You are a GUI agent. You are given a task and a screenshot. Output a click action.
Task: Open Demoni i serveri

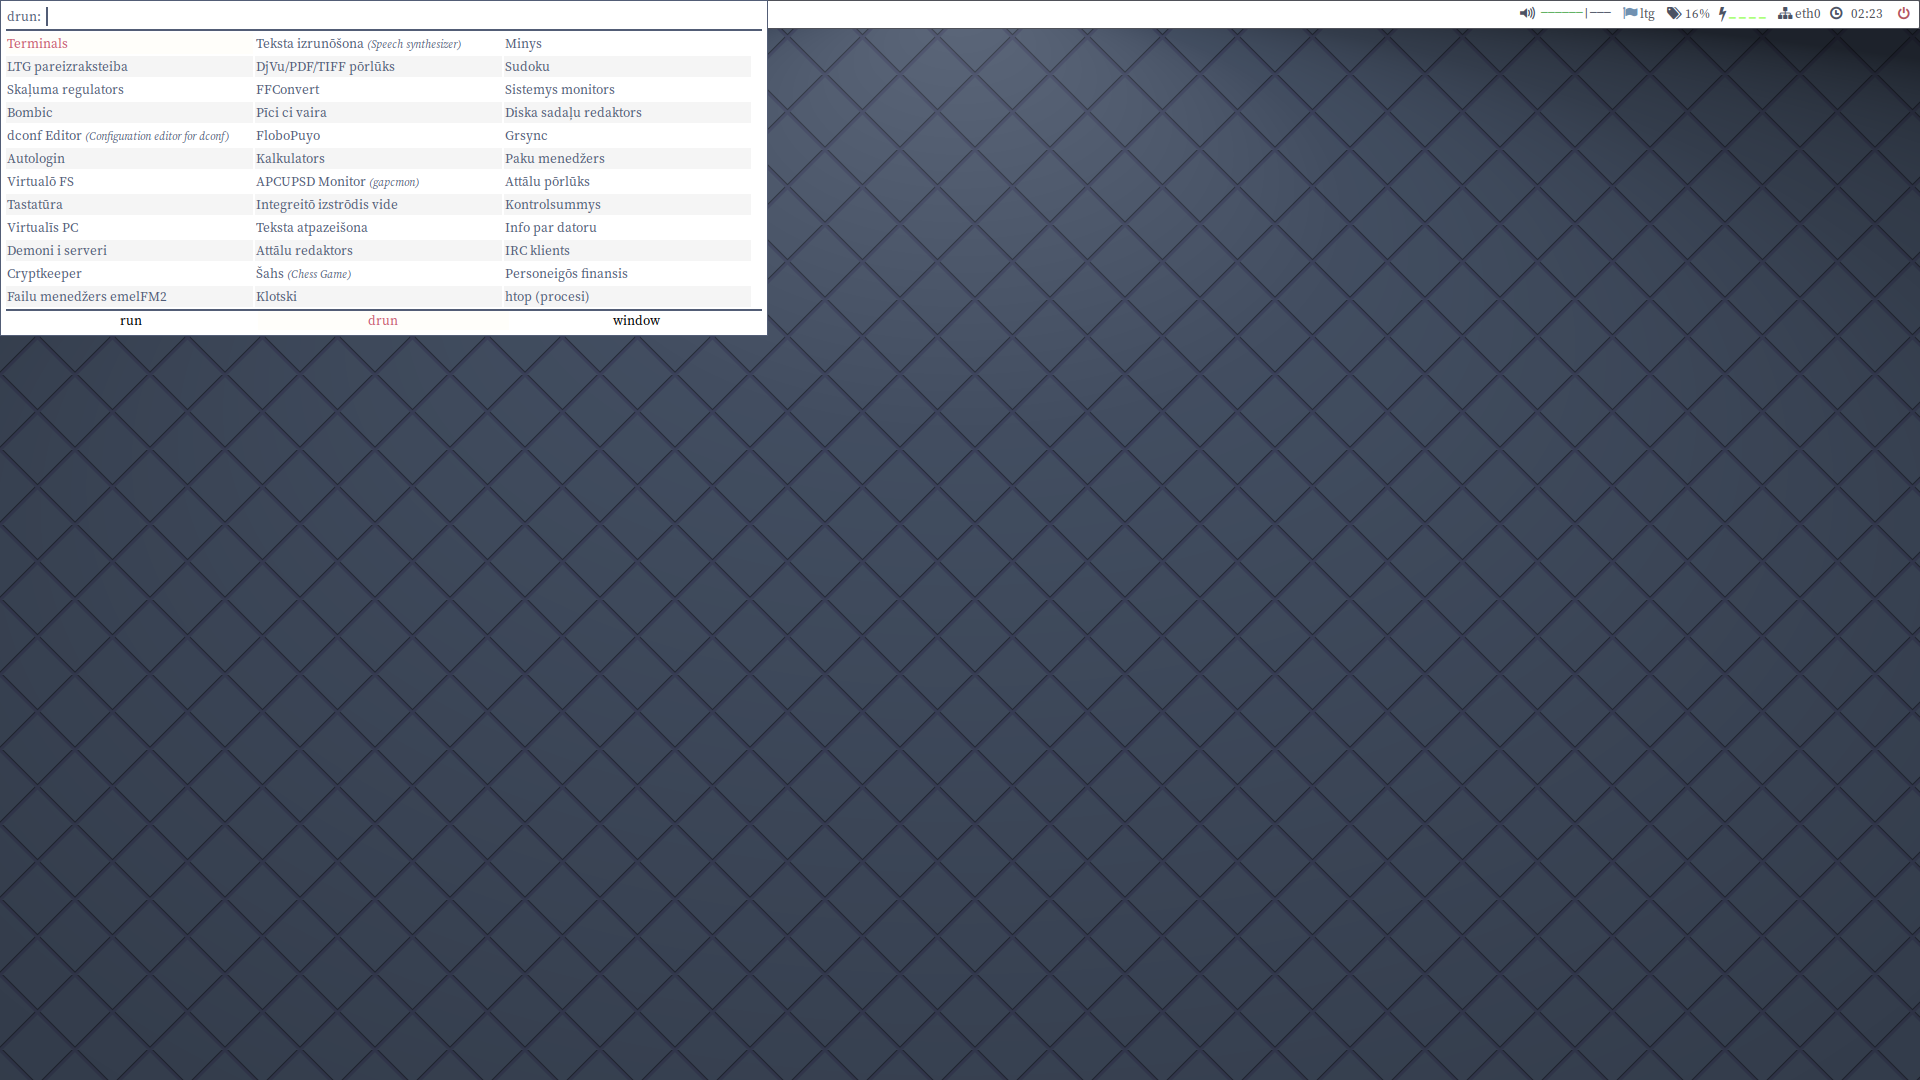coord(128,251)
